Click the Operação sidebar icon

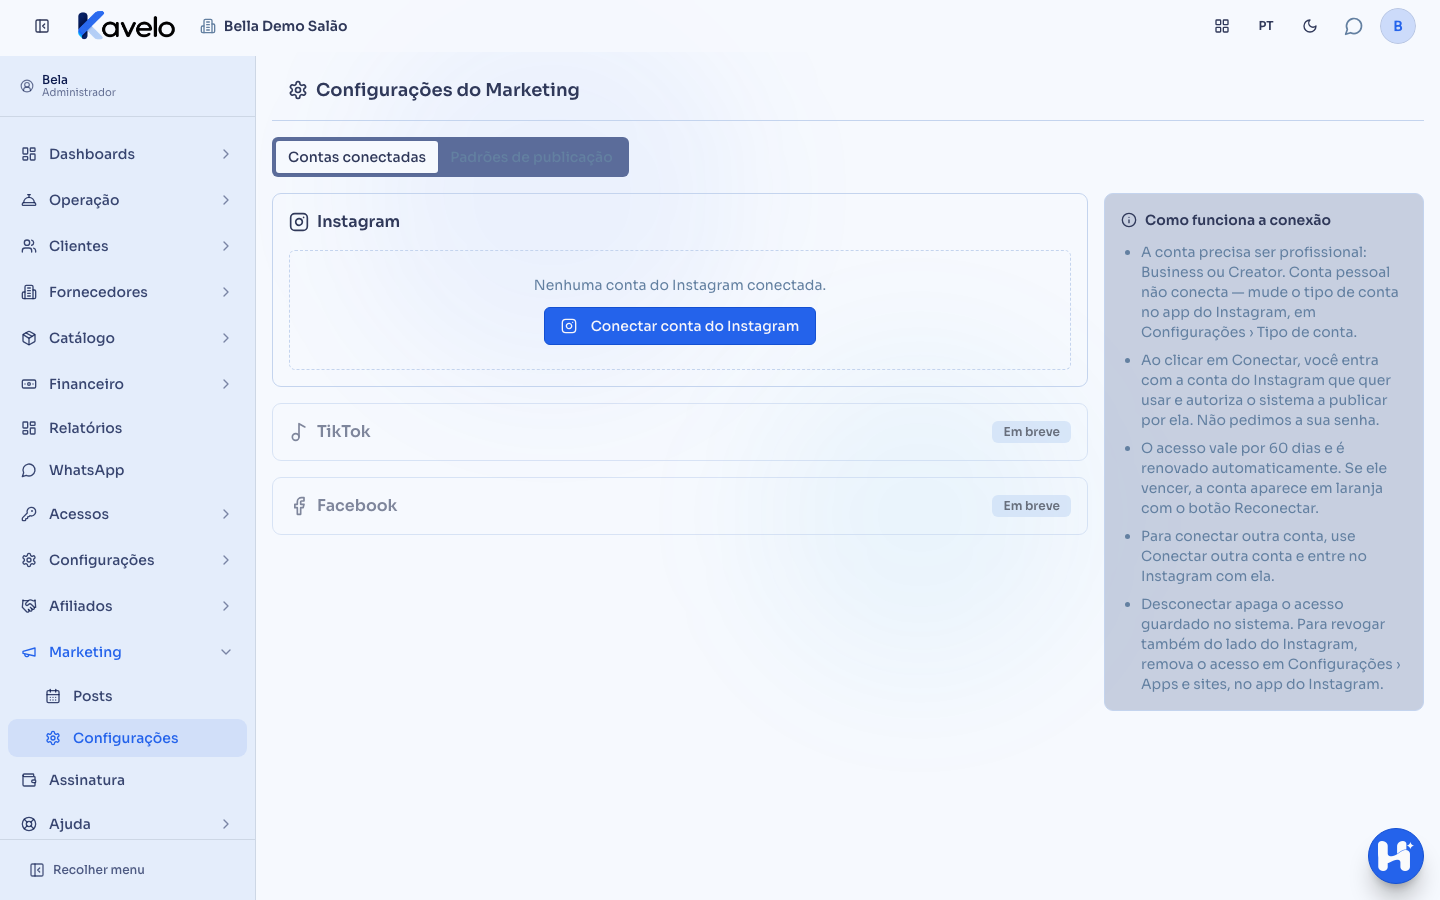tap(29, 200)
